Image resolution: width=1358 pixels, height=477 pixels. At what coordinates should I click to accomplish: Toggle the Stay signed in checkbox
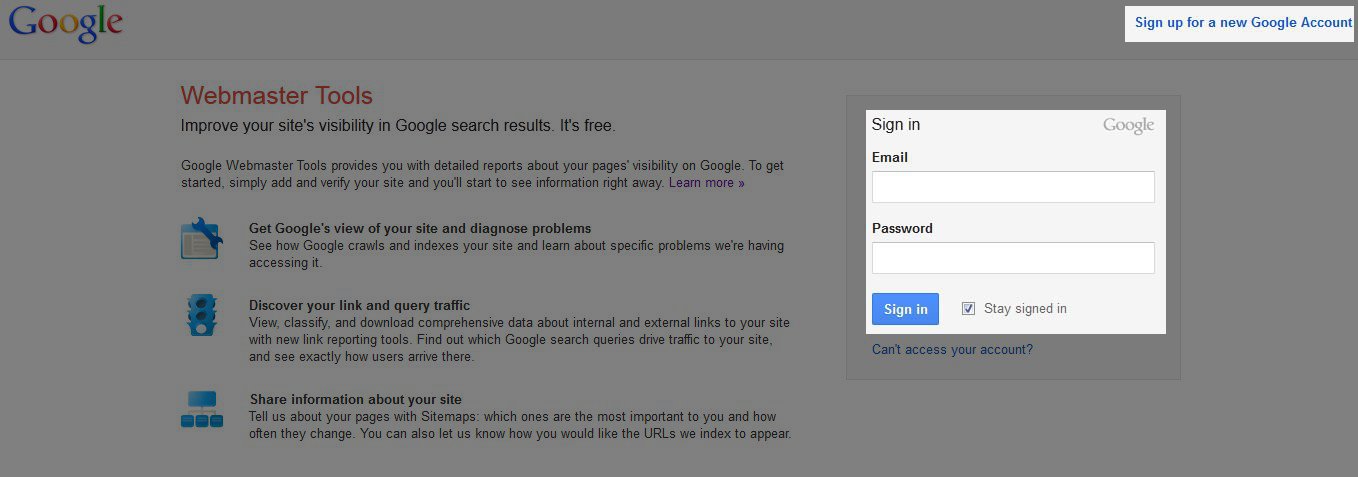968,309
